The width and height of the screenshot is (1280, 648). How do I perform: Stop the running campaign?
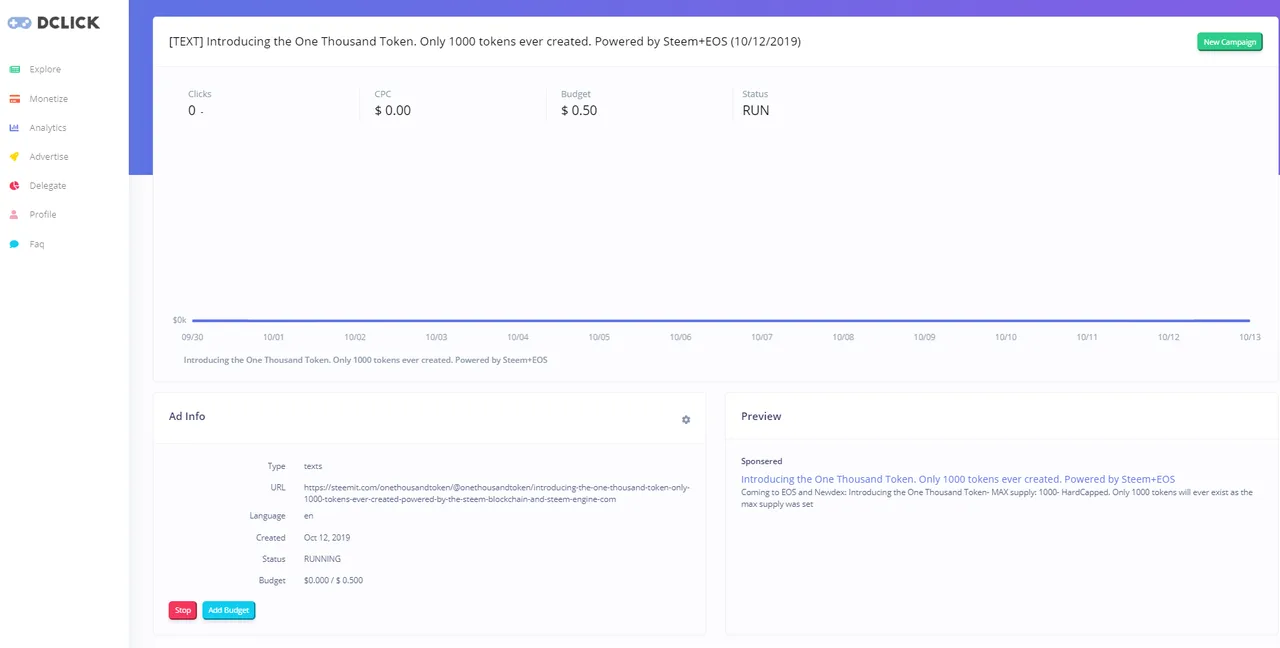[183, 611]
